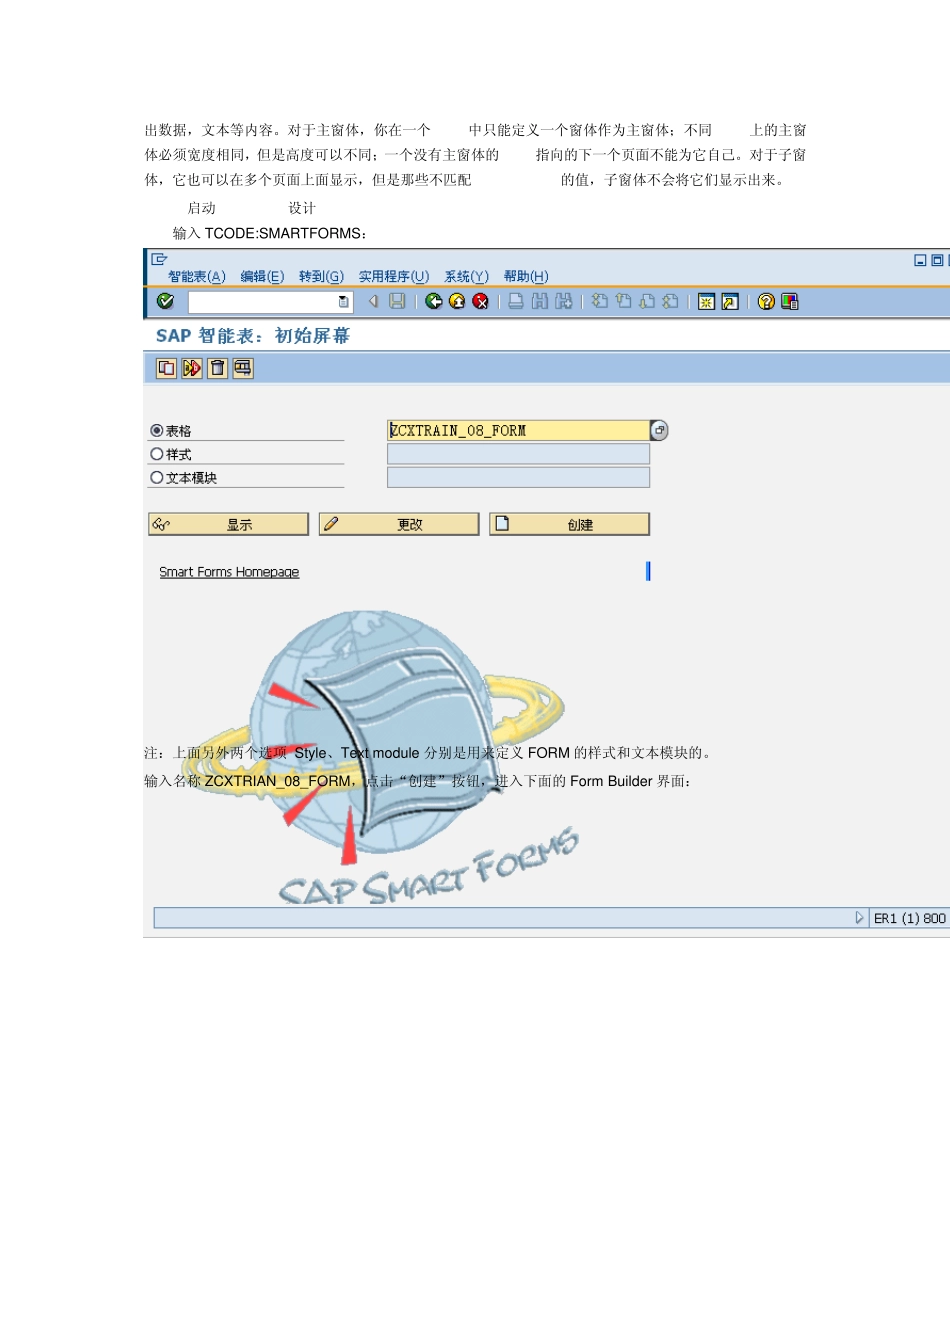
Task: Open the Smart Forms Homepage link
Action: pos(229,572)
